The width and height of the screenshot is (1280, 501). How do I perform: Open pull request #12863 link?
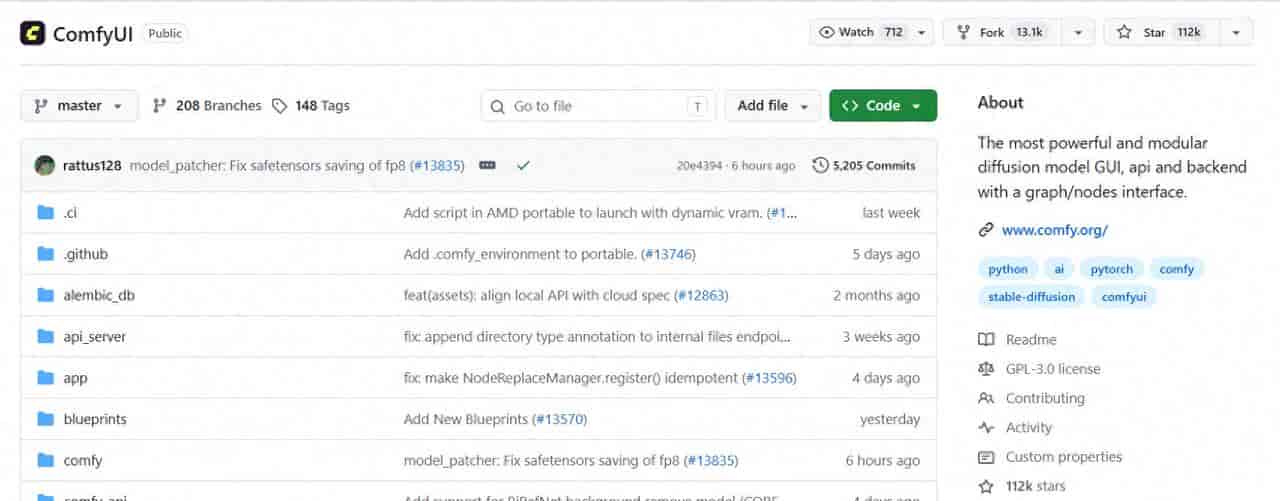(703, 295)
